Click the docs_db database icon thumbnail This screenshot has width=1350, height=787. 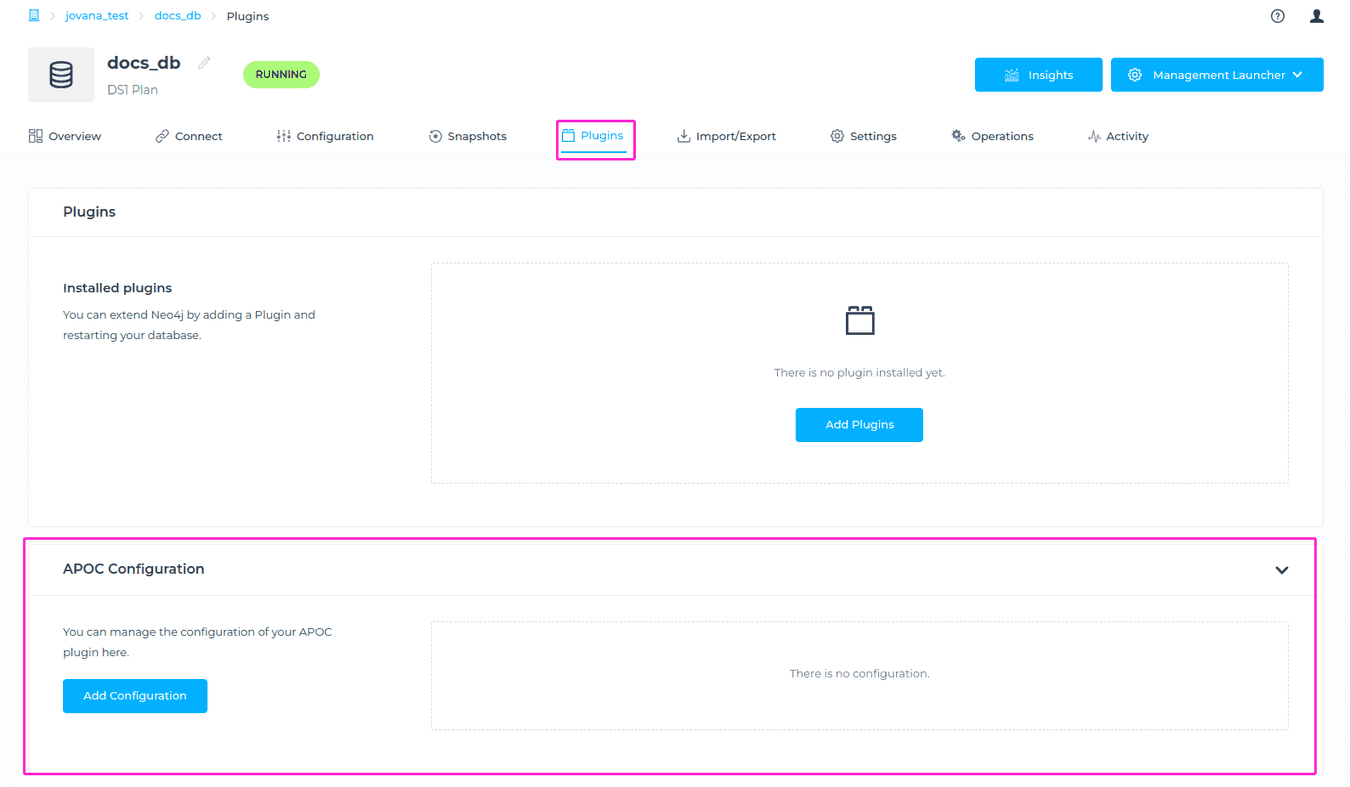tap(61, 75)
